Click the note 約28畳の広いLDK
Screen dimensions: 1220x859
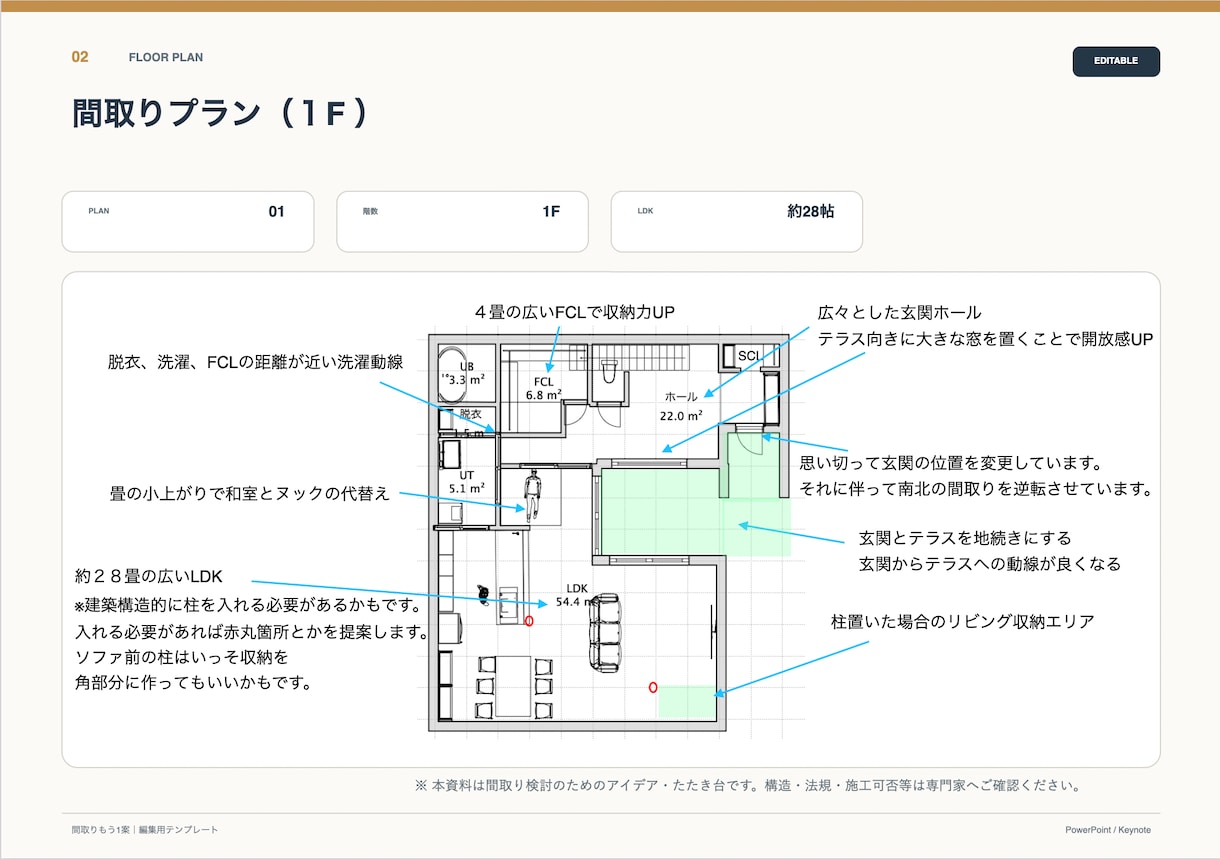148,577
